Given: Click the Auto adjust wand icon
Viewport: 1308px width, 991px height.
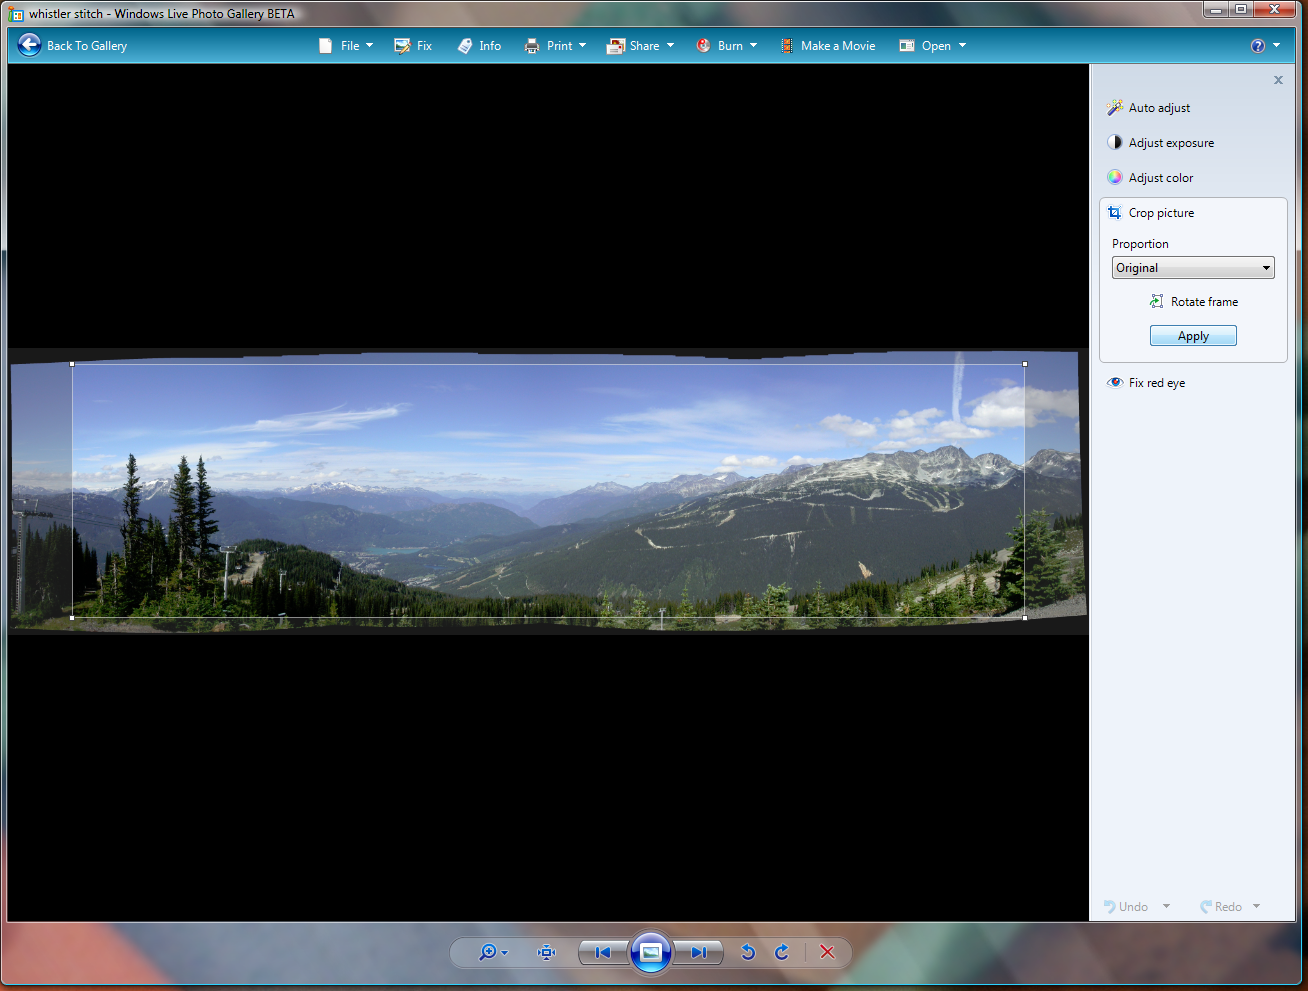Looking at the screenshot, I should [1115, 108].
